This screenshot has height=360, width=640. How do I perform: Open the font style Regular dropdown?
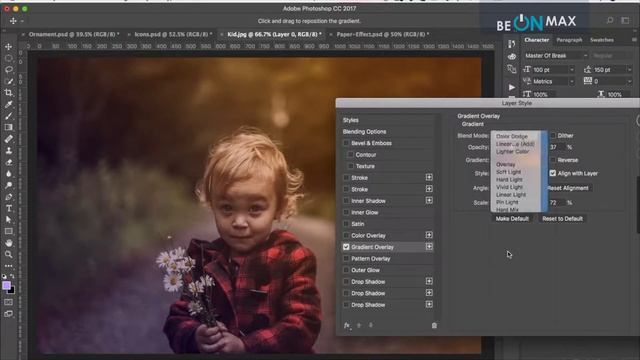click(611, 56)
